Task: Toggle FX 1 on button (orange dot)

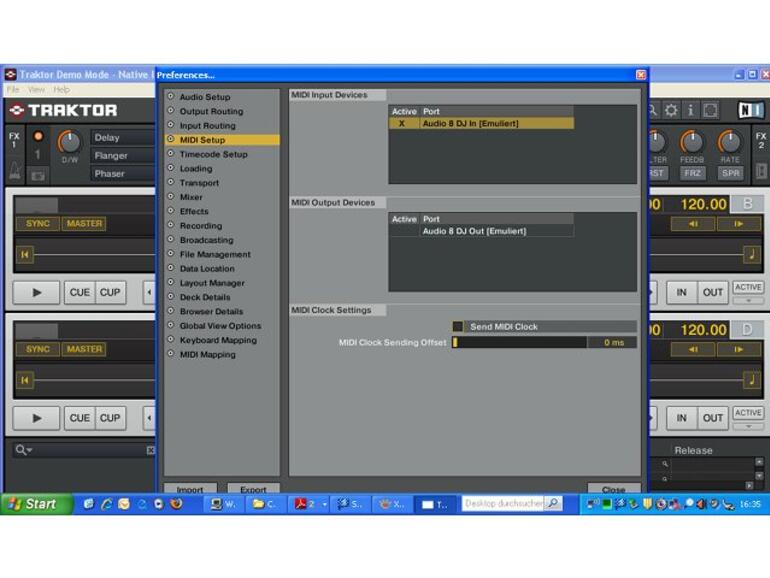Action: pos(38,136)
